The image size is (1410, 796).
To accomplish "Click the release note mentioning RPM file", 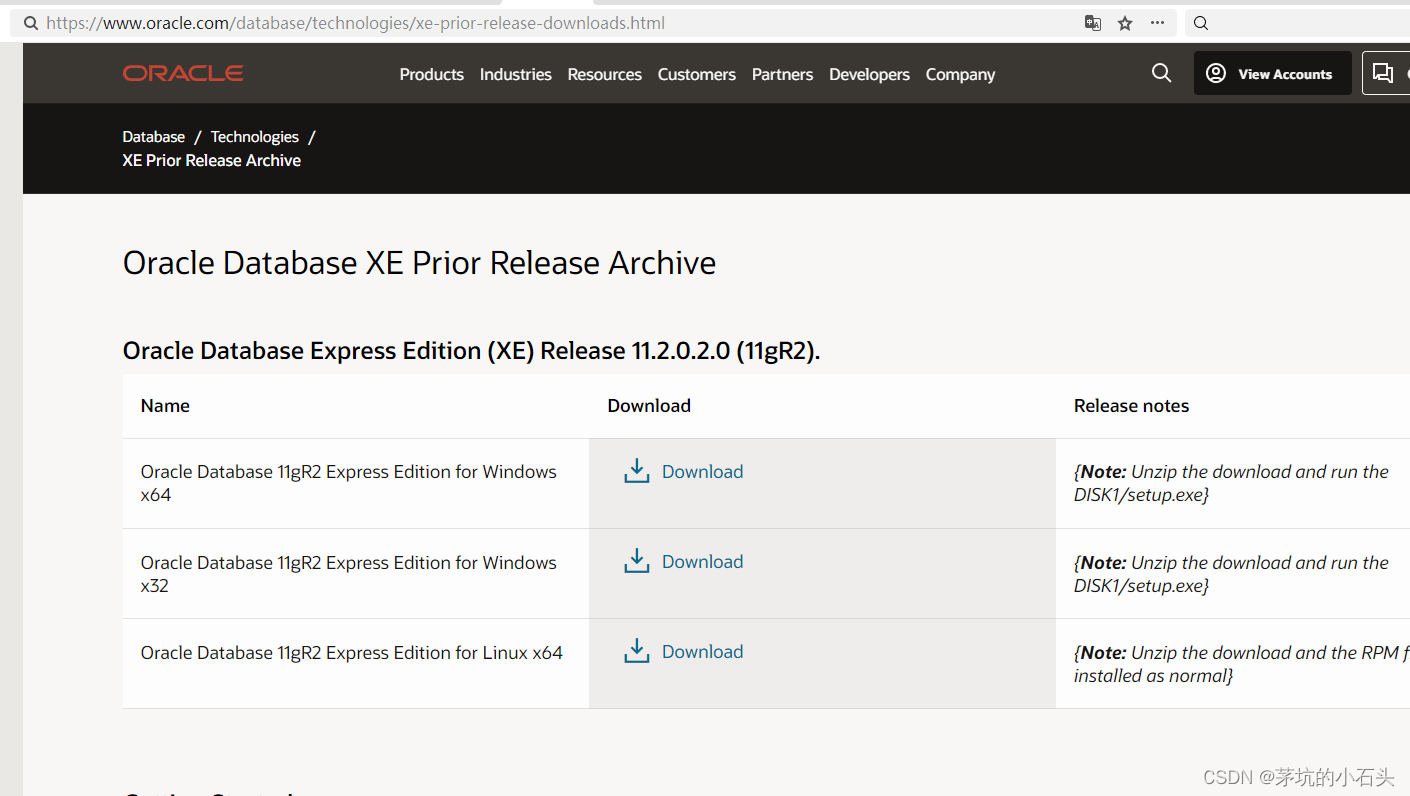I will 1241,664.
